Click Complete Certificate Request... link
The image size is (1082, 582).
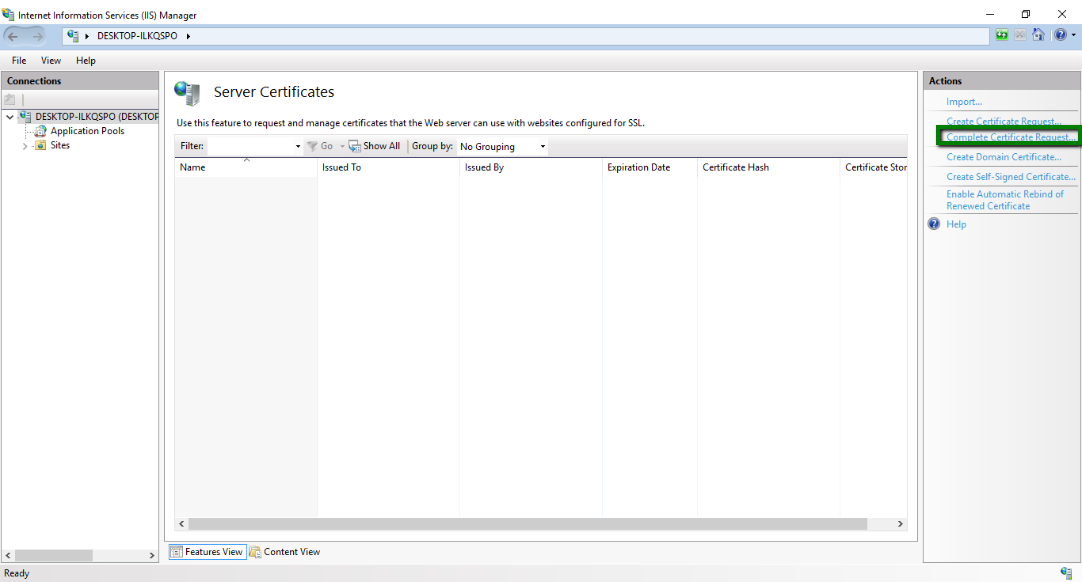coord(1010,137)
